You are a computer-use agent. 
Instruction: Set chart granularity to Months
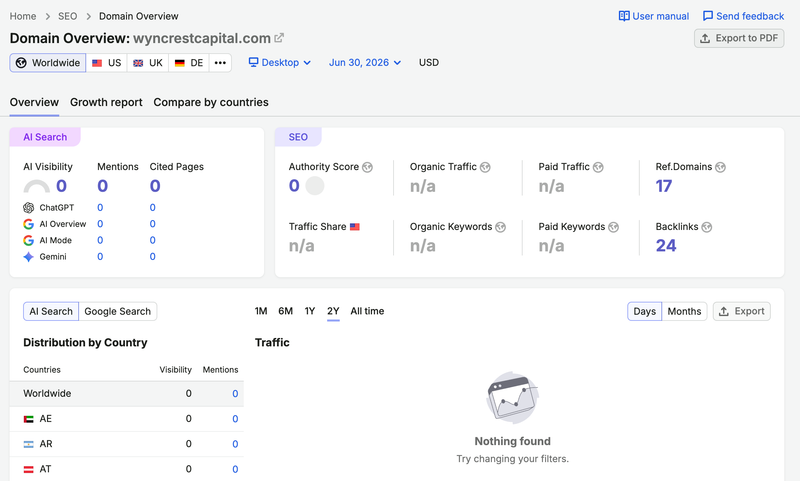pyautogui.click(x=684, y=311)
